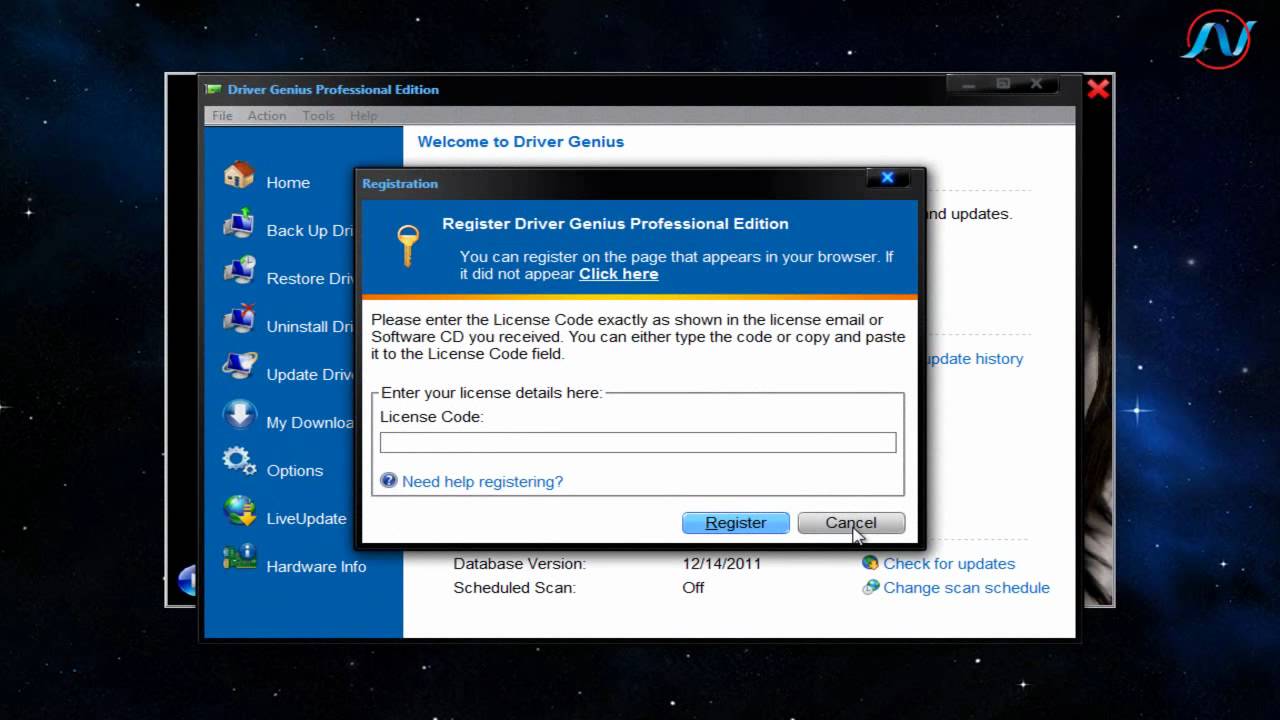Viewport: 1280px width, 720px height.
Task: Click the Scheduled Scan label
Action: (514, 588)
